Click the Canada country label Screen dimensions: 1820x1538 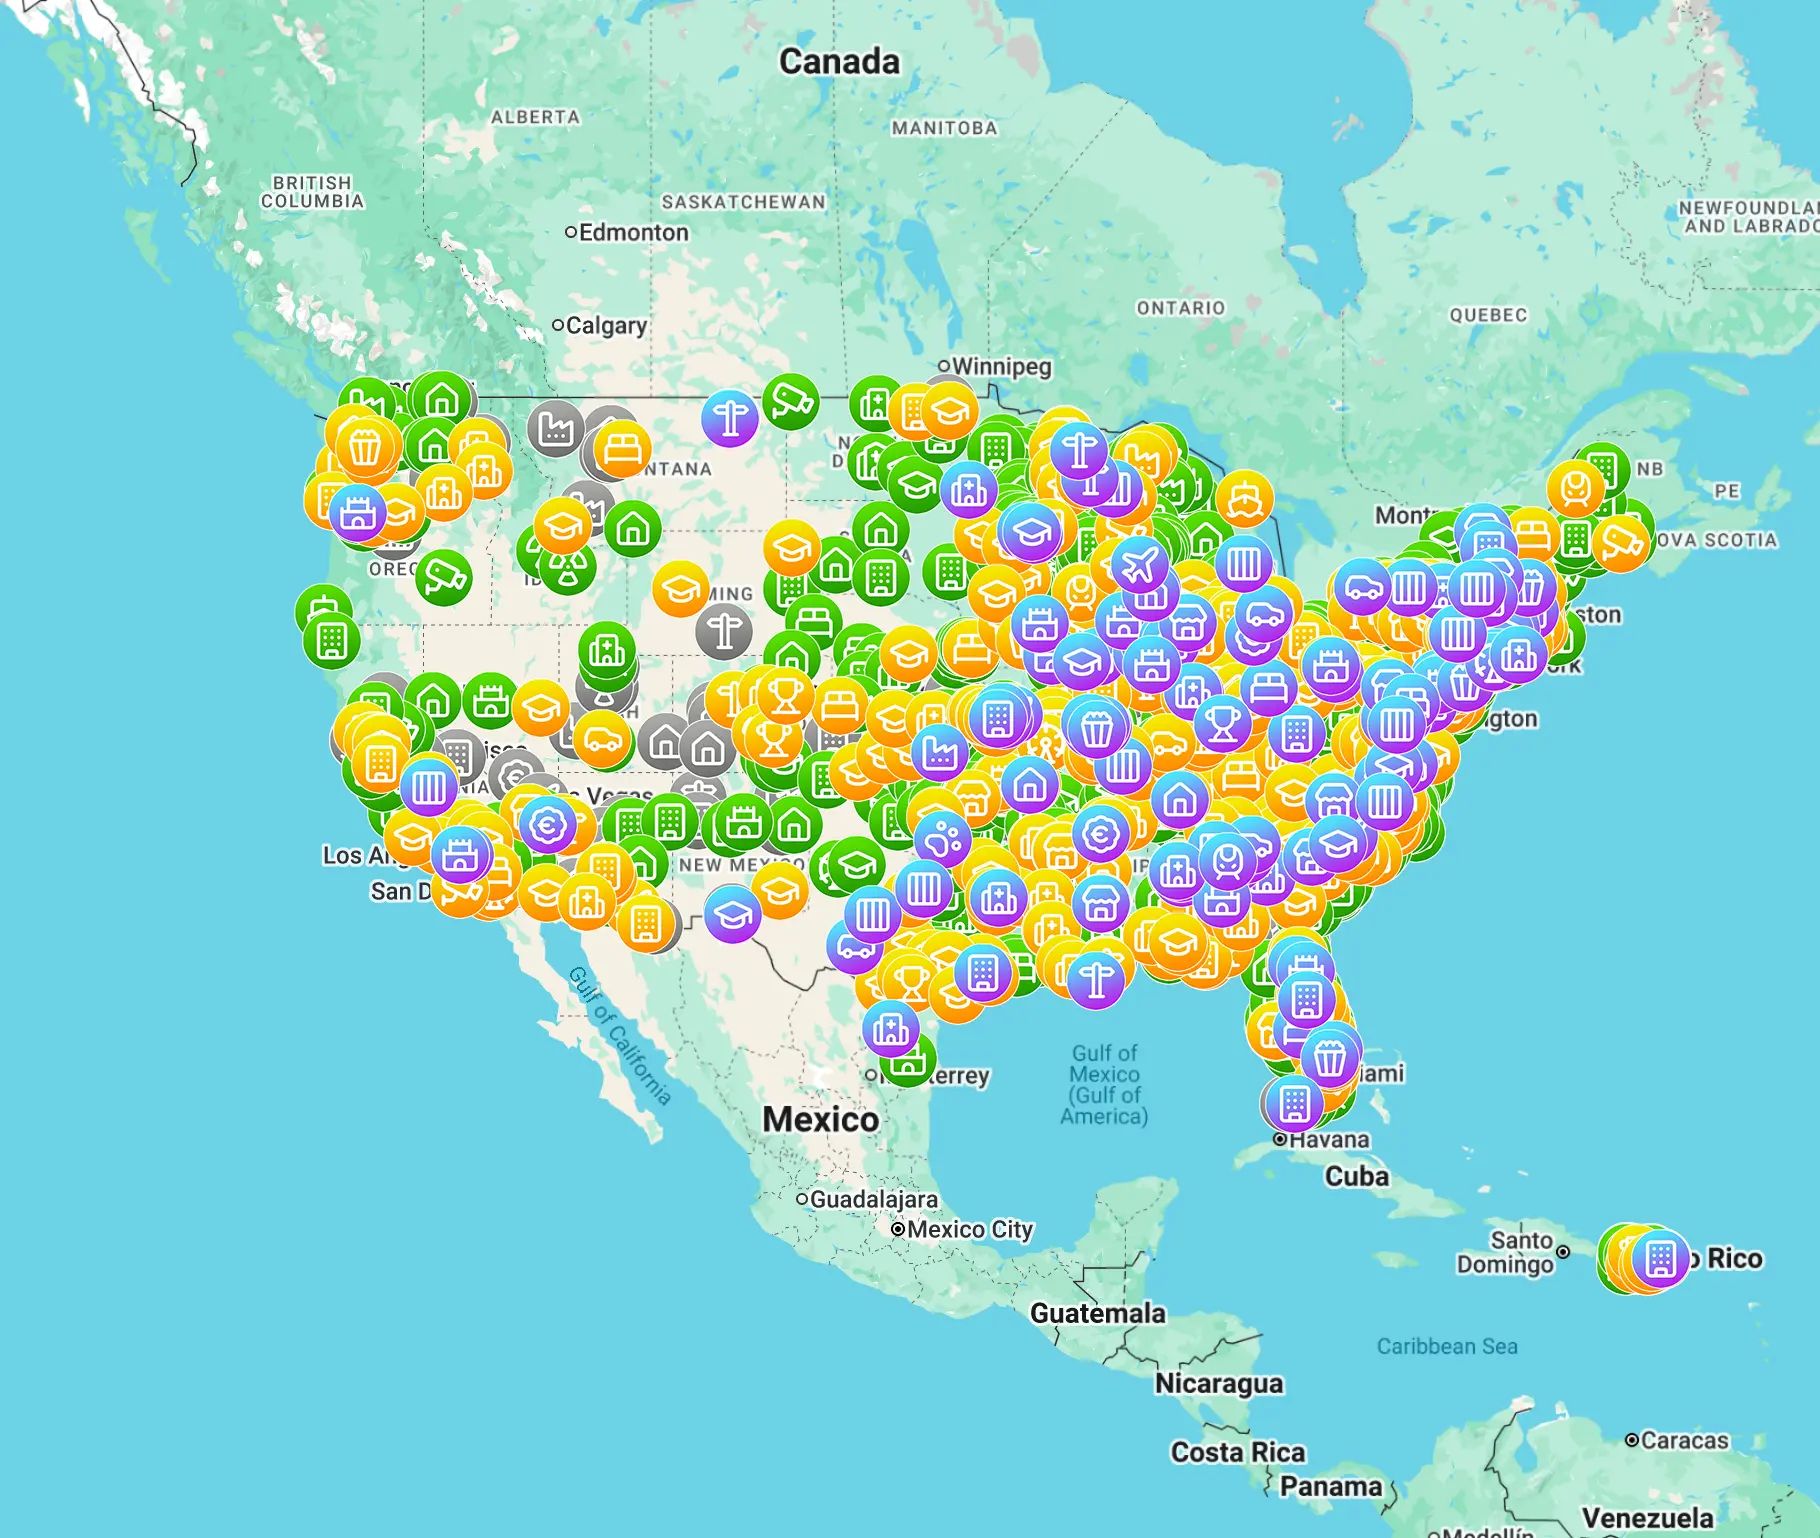pos(839,61)
